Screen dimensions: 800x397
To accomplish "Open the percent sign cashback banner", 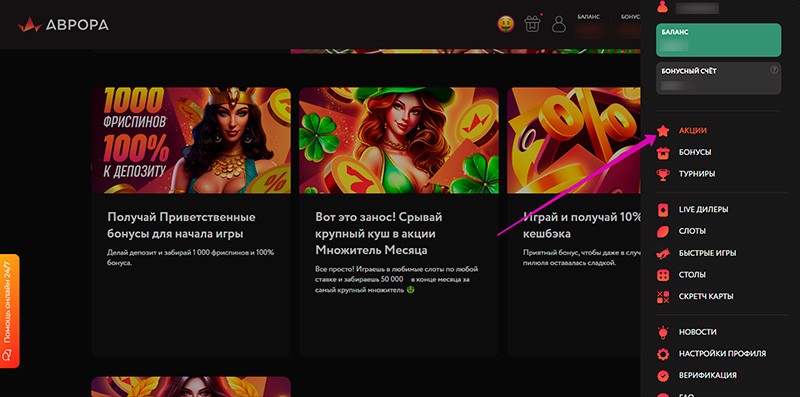I will coord(573,140).
